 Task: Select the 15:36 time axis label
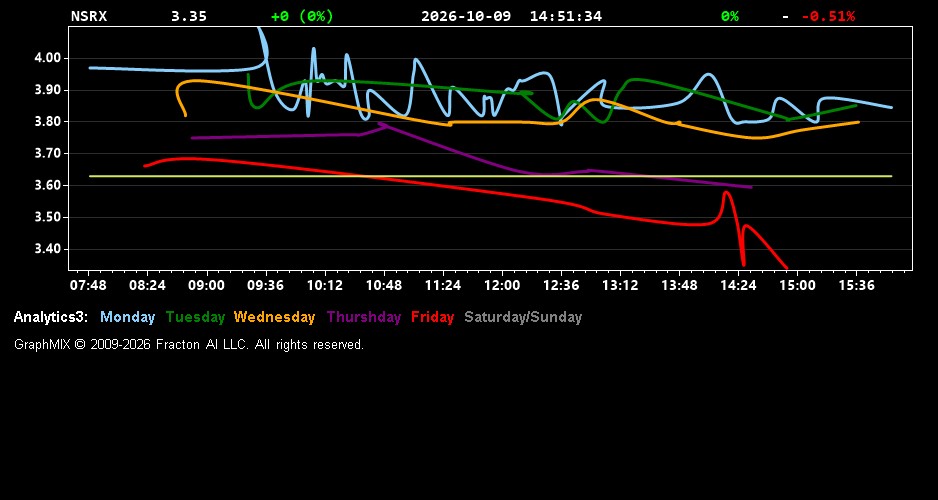[856, 285]
